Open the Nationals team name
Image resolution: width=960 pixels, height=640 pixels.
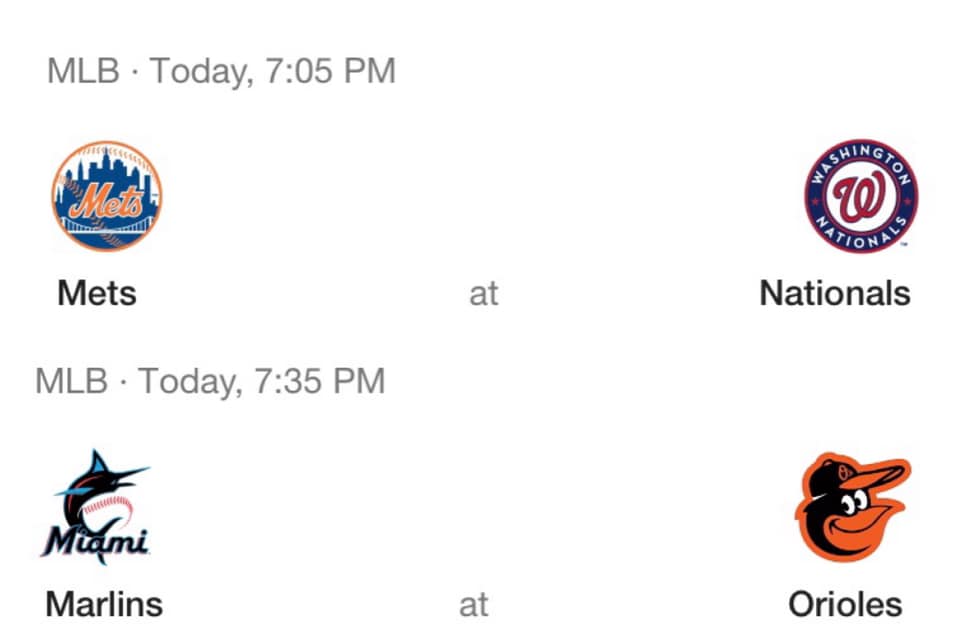tap(834, 293)
